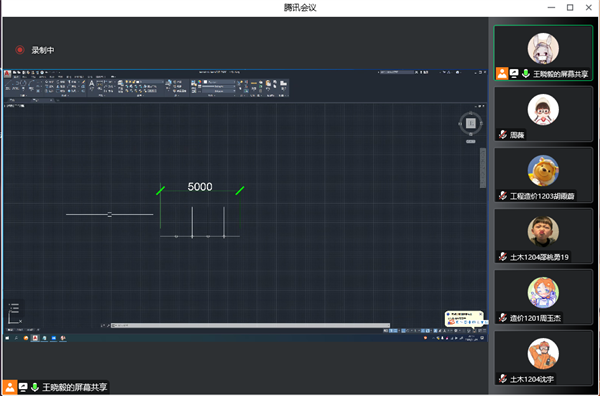Toggle muted microphone for 工程造价1203 participant
600x396 pixels.
tap(503, 196)
